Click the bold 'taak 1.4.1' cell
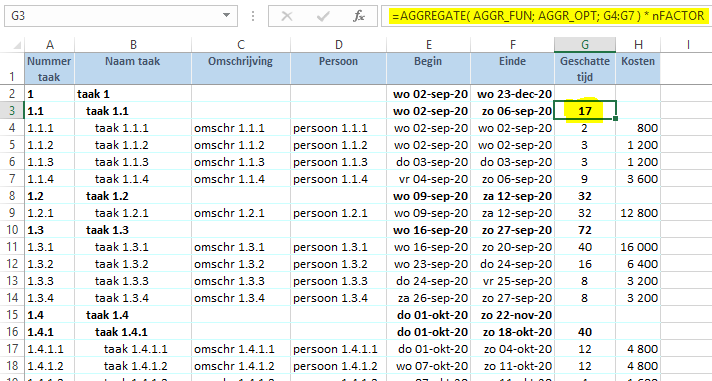Screen dimensions: 712x381 (133, 332)
